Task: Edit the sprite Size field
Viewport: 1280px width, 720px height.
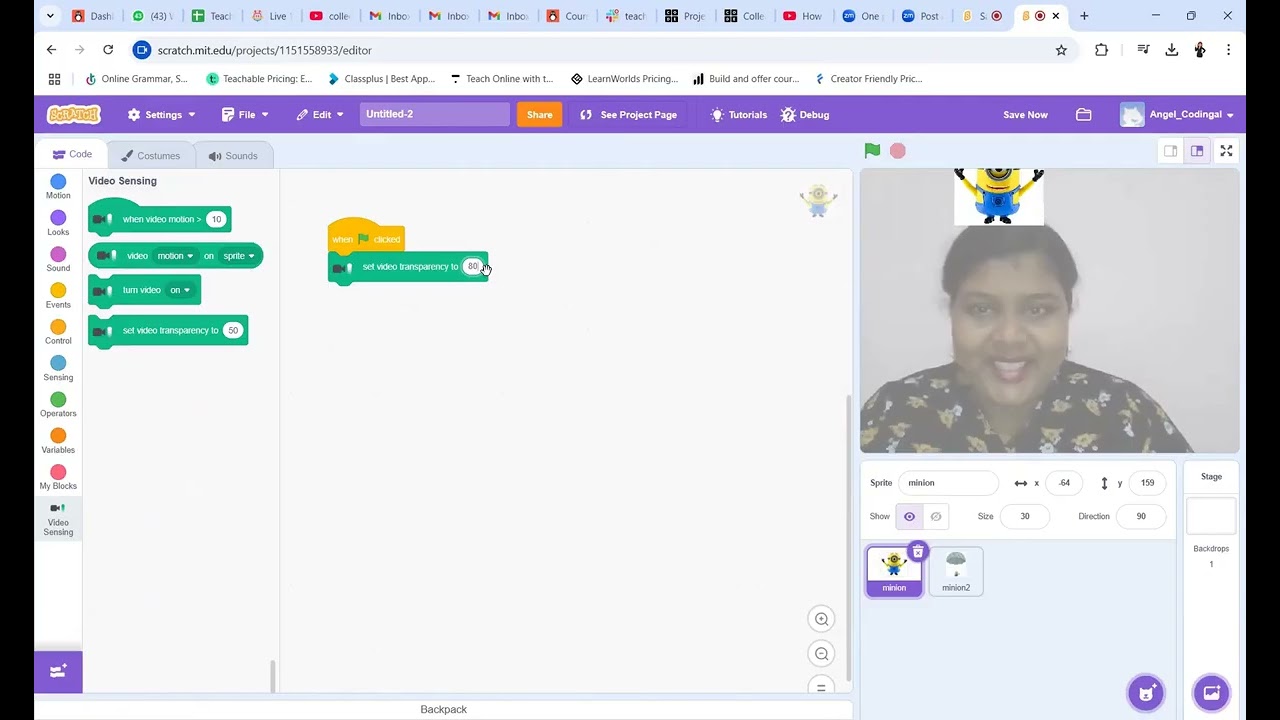Action: coord(1024,516)
